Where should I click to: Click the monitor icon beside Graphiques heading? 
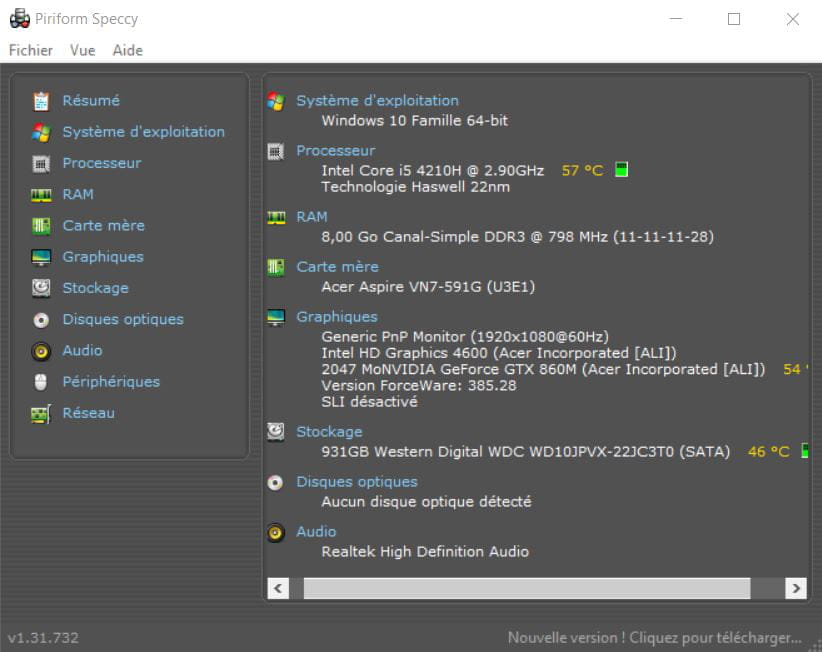coord(276,317)
